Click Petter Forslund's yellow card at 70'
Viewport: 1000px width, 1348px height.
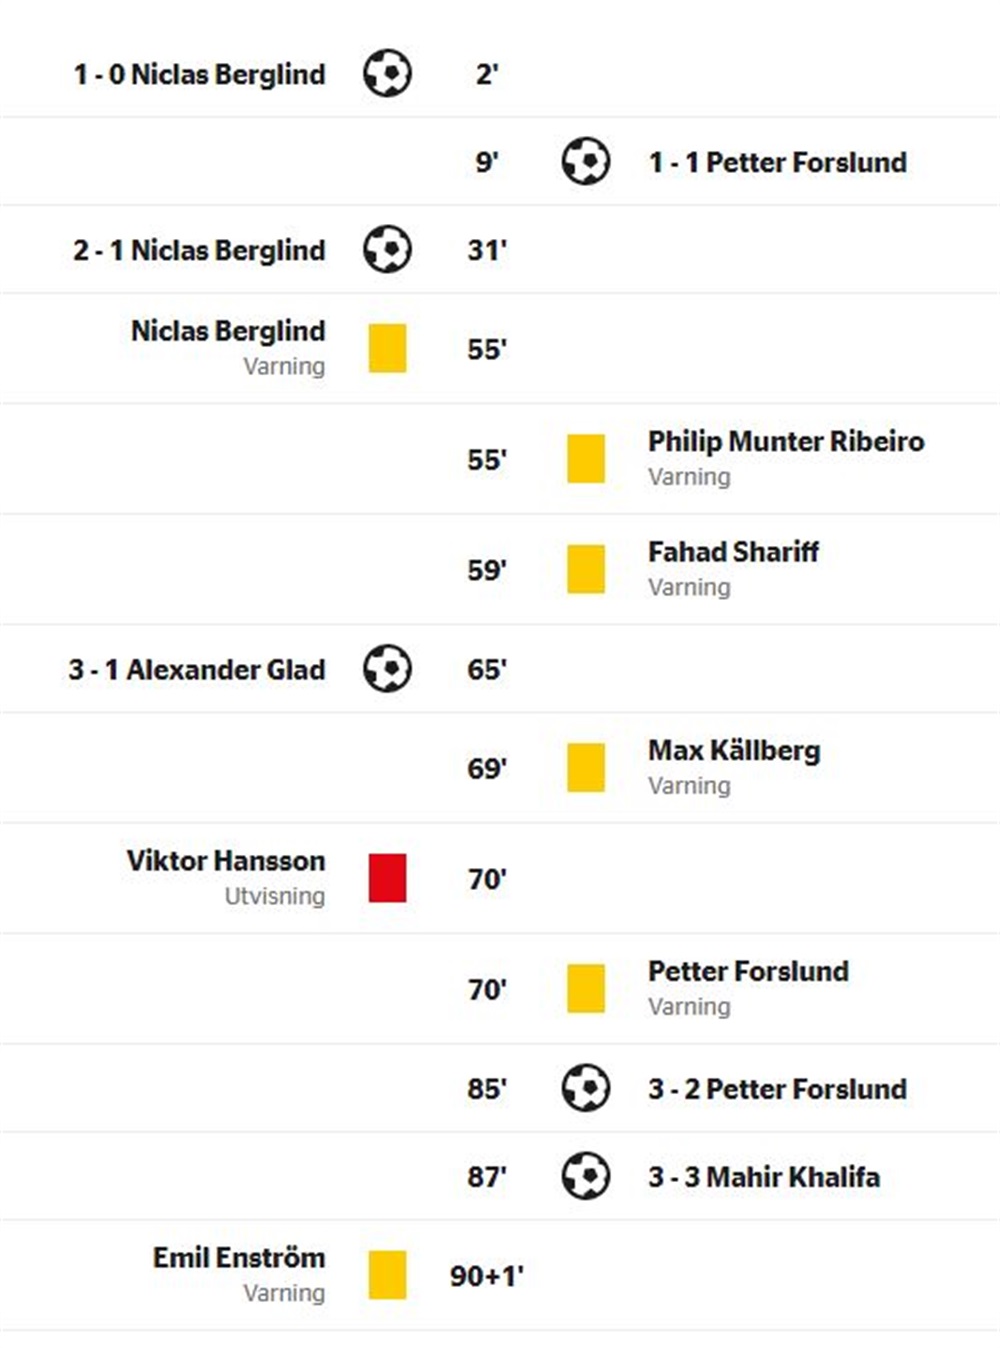coord(585,988)
